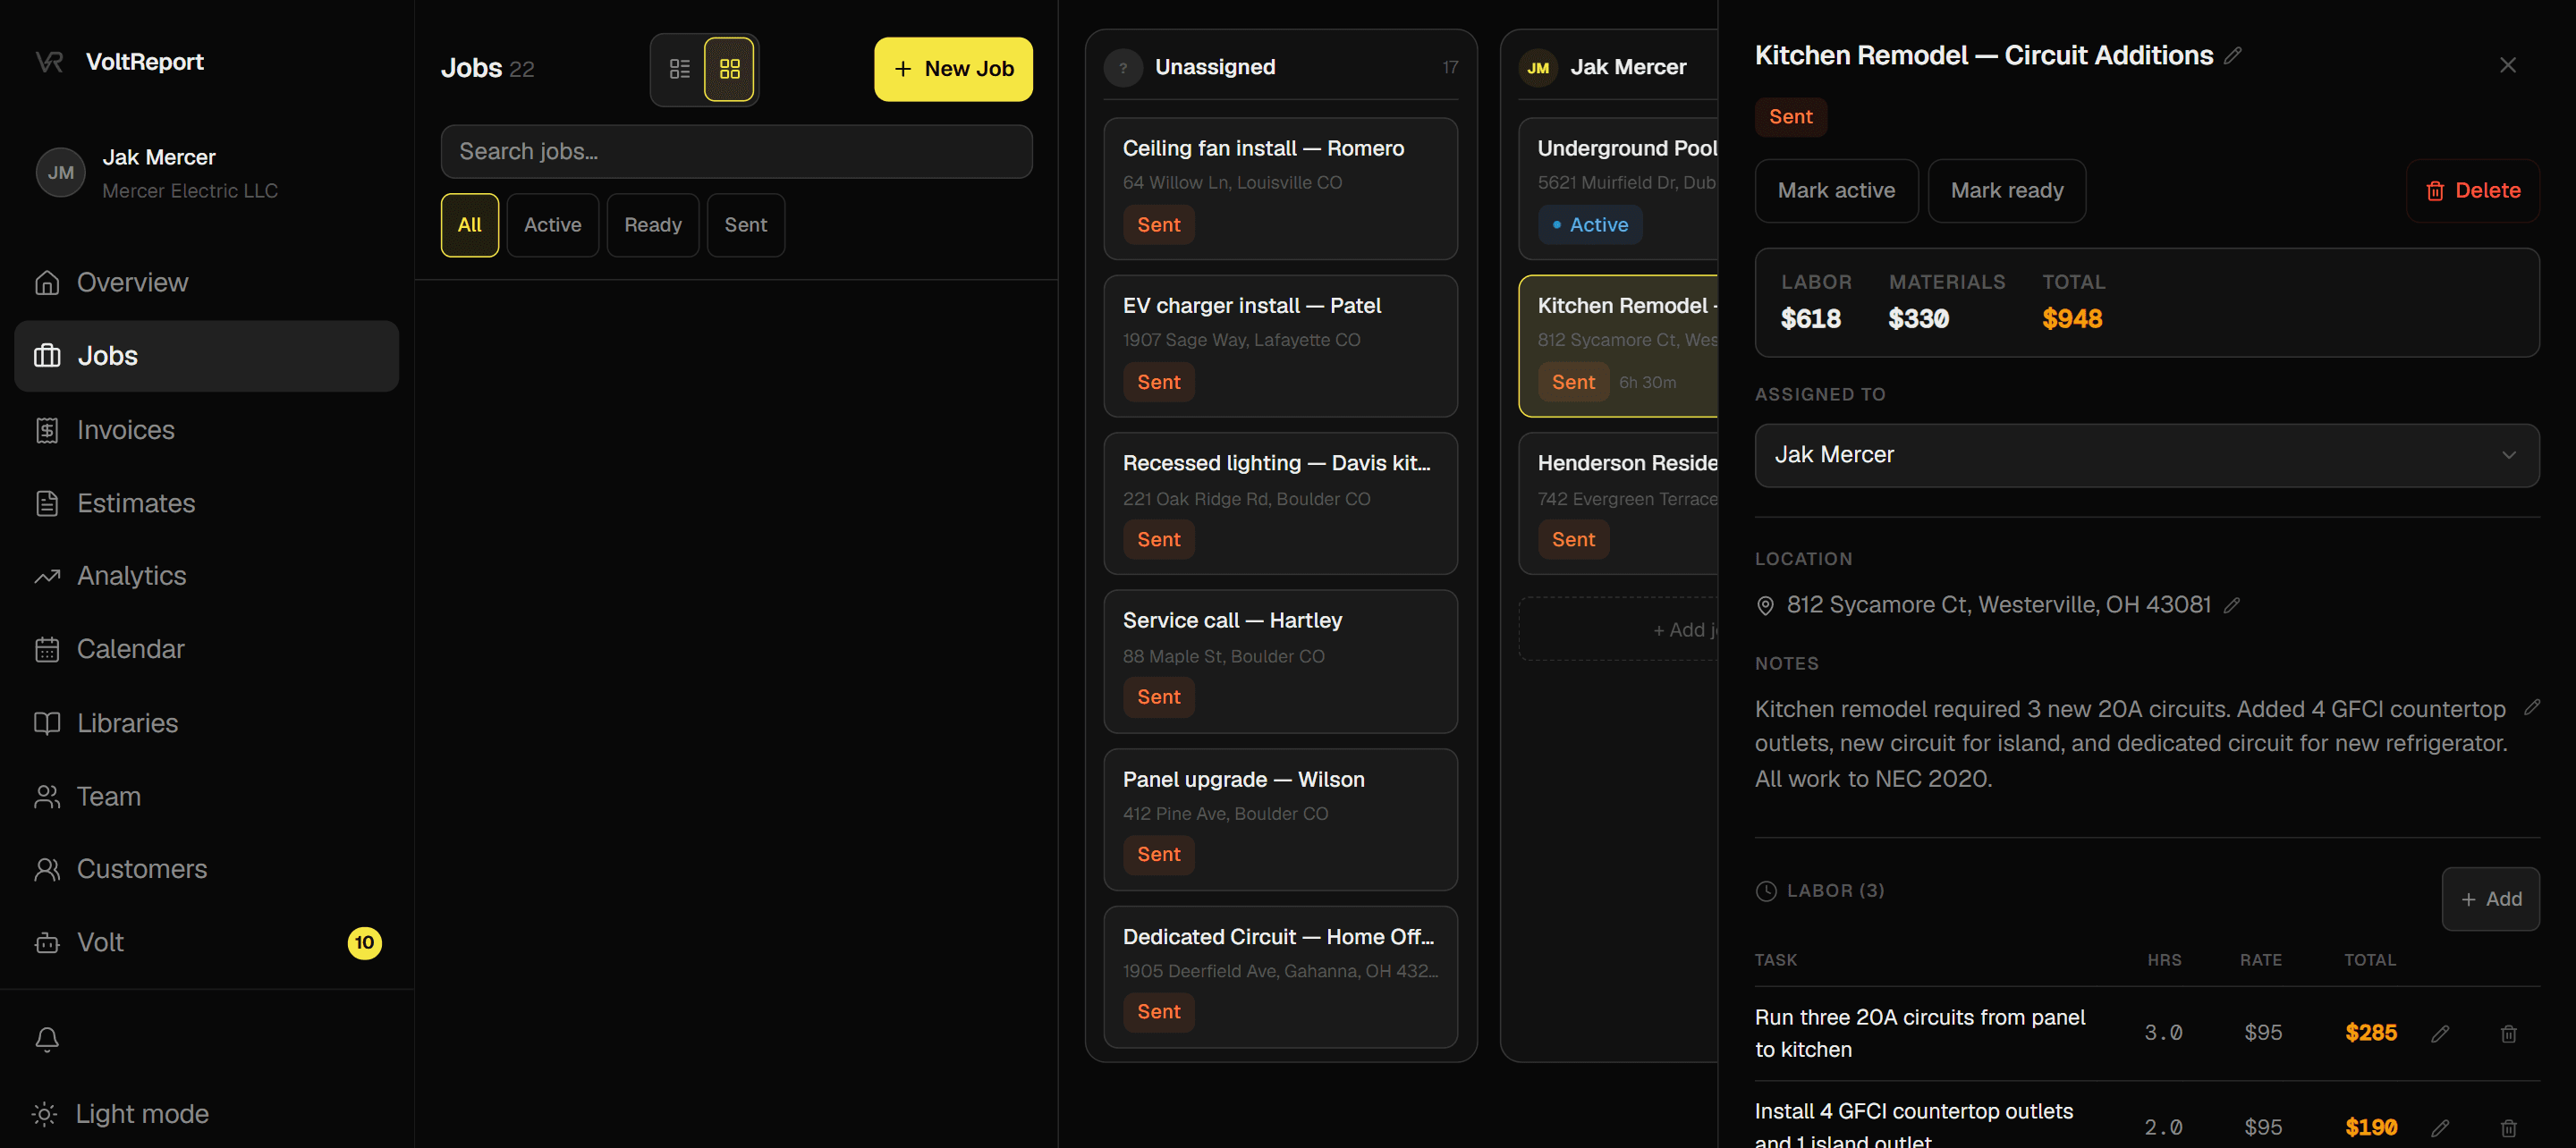2576x1148 pixels.
Task: Click the $330 materials value
Action: (1919, 319)
